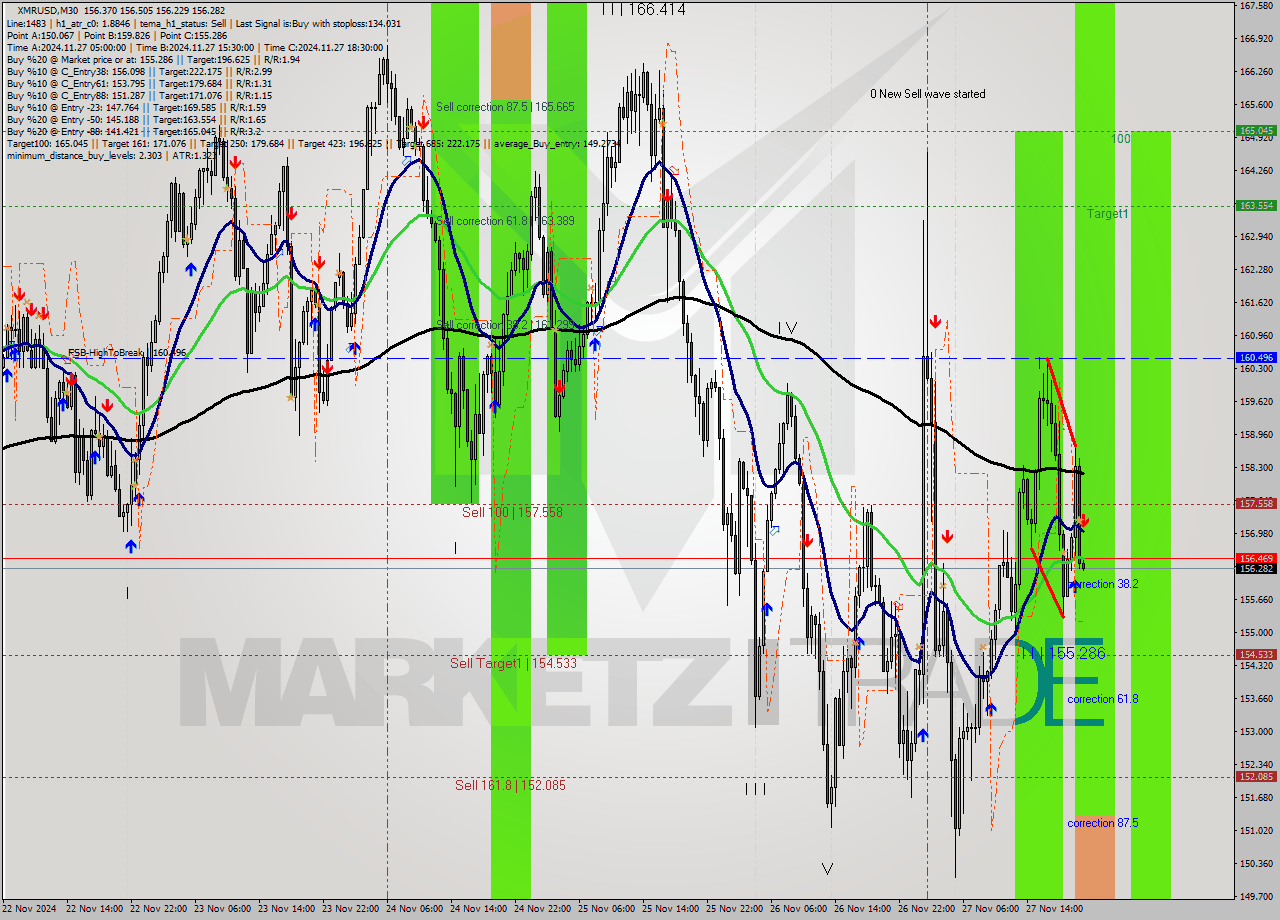Click the 158.960 price scale value
Viewport: 1280px width, 920px height.
[1257, 435]
